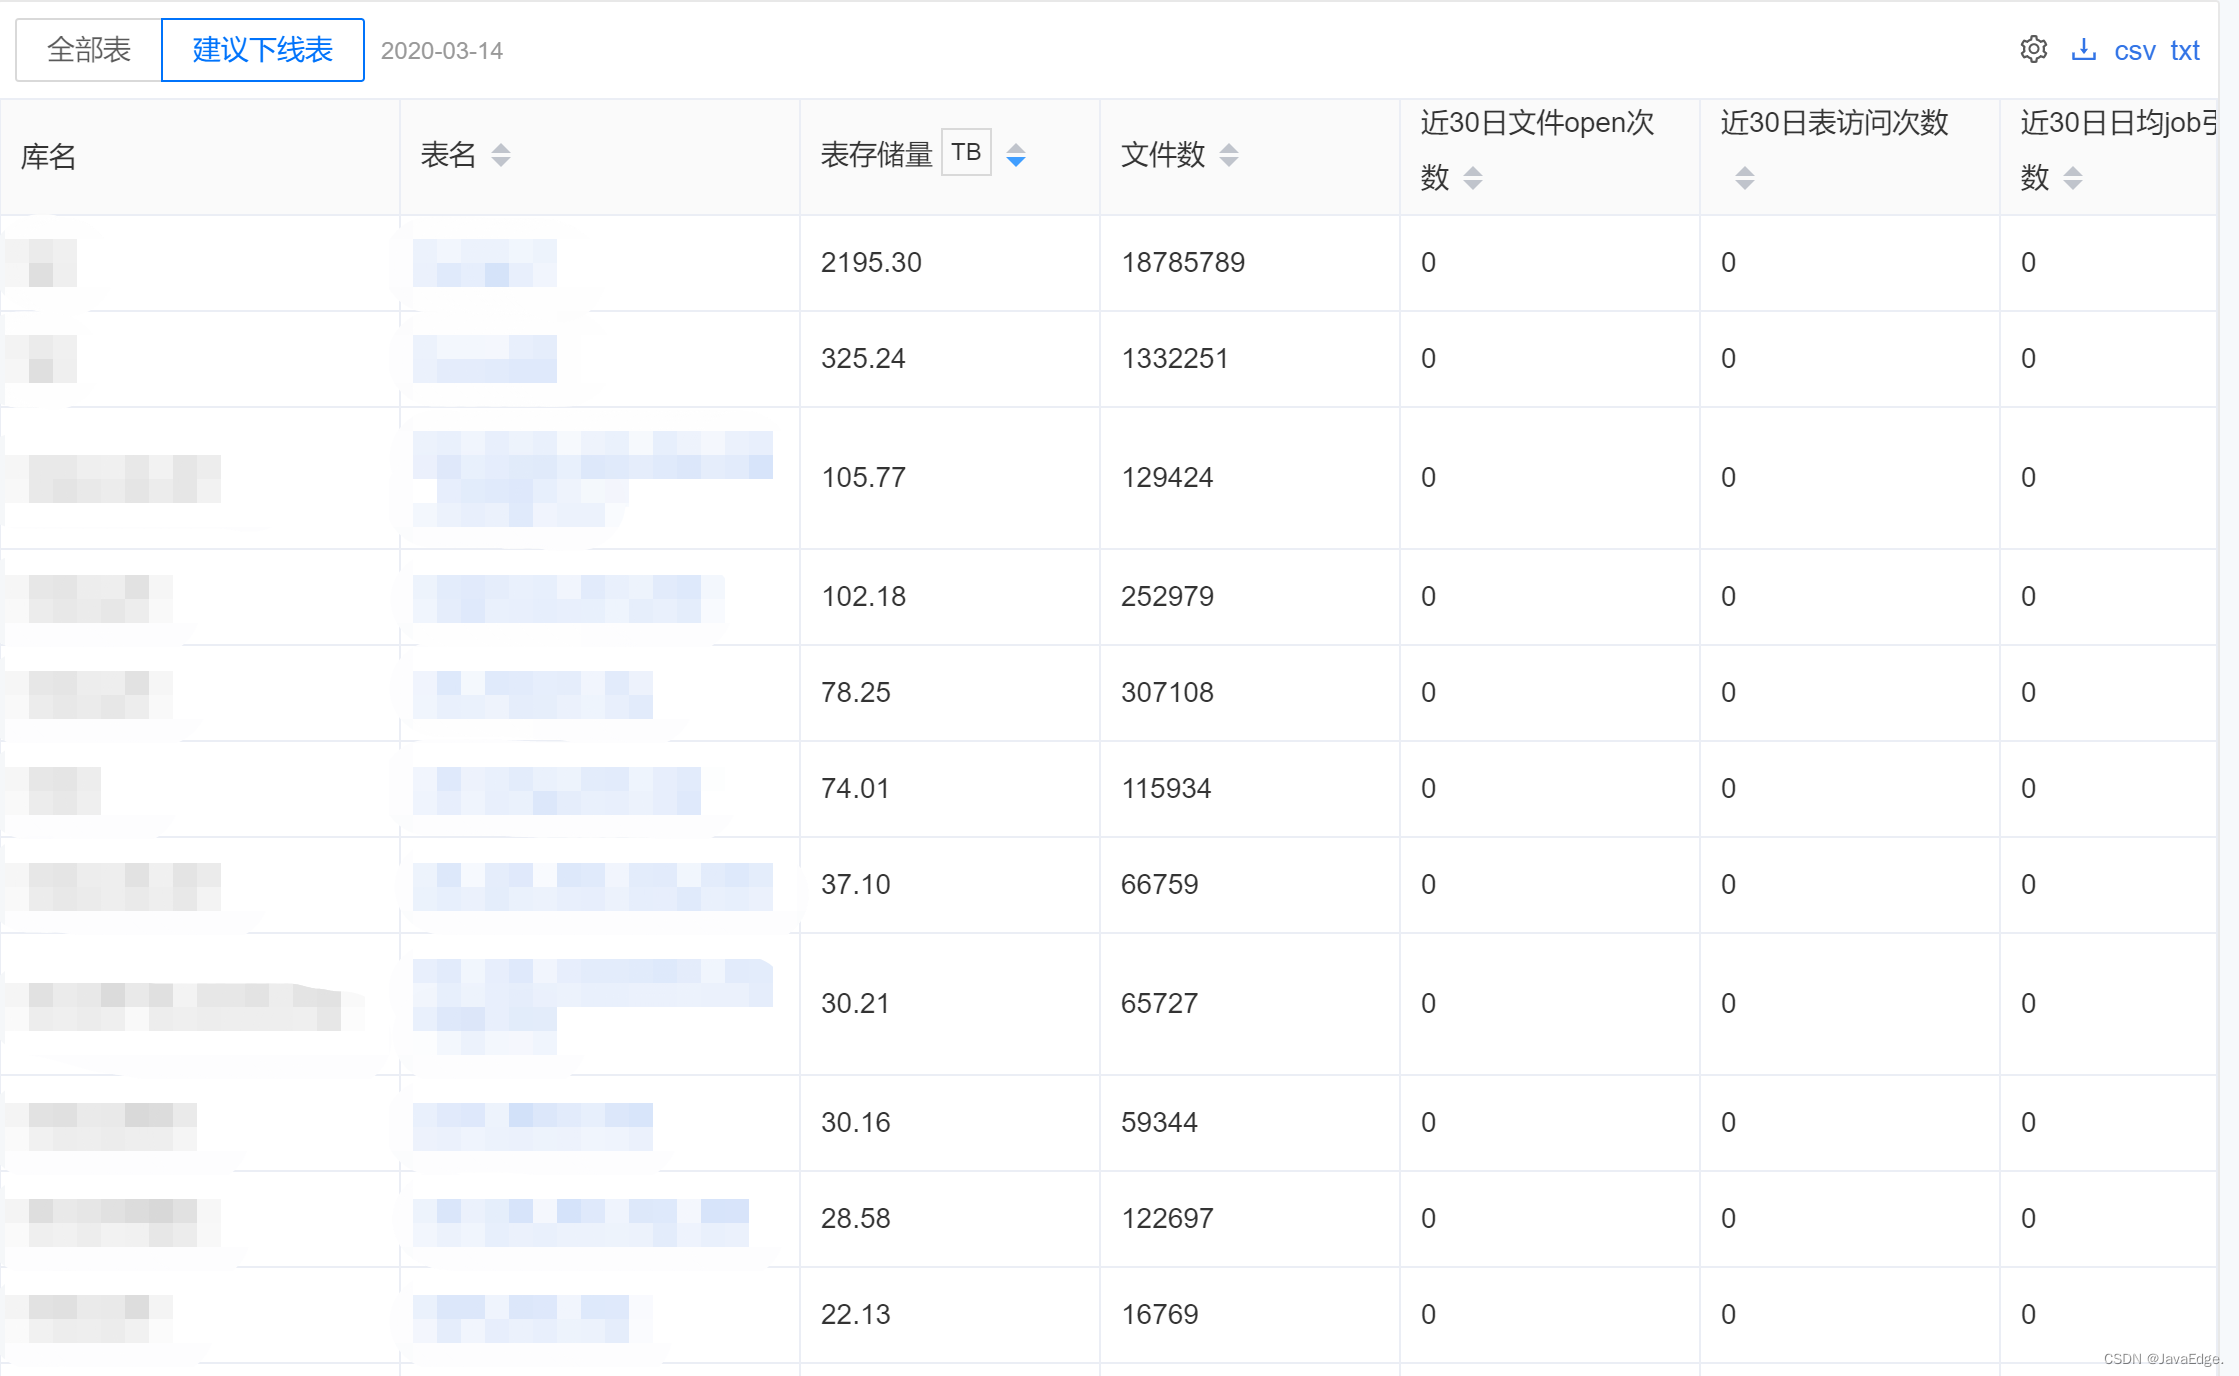
Task: Sort by 近30日表访问次数 arrows
Action: pyautogui.click(x=1744, y=178)
